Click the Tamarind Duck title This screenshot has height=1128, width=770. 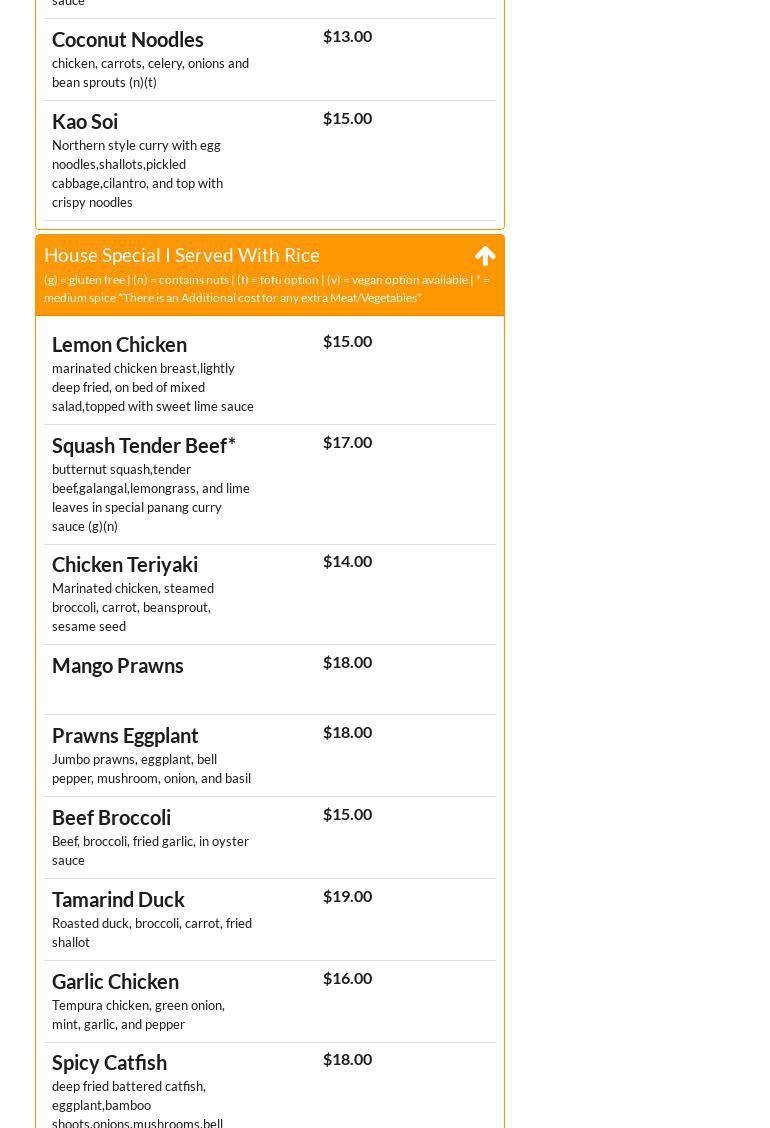(x=118, y=899)
